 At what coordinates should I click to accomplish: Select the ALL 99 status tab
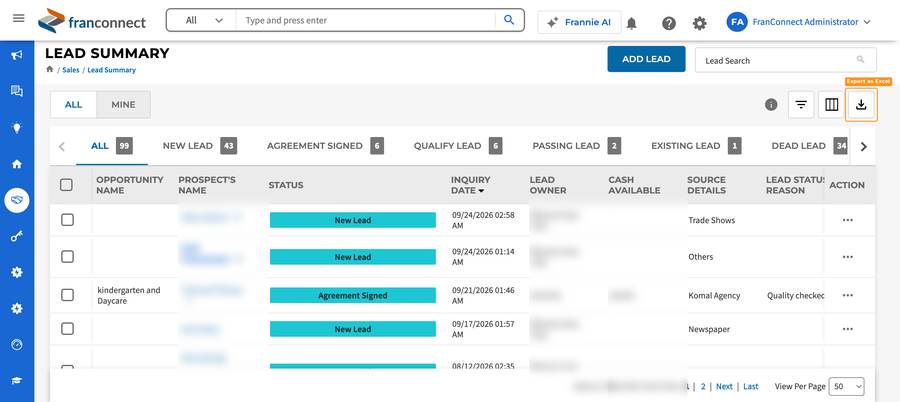pos(112,146)
